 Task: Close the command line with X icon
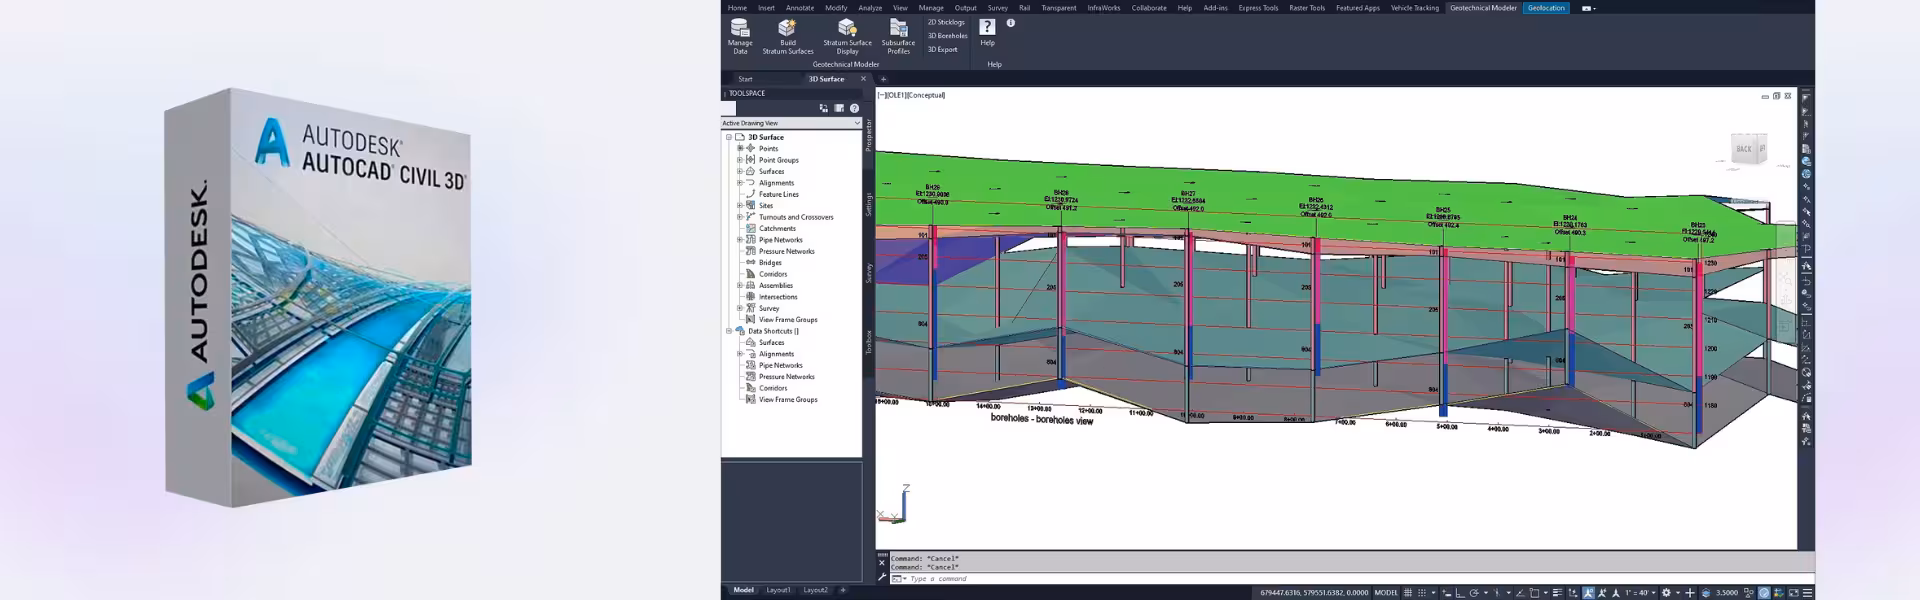click(882, 562)
